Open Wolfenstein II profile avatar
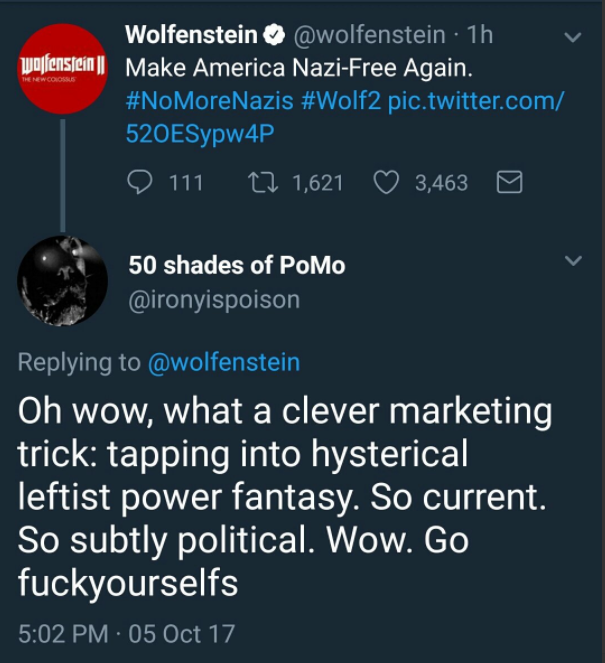Viewport: 605px width, 663px height. pos(62,68)
